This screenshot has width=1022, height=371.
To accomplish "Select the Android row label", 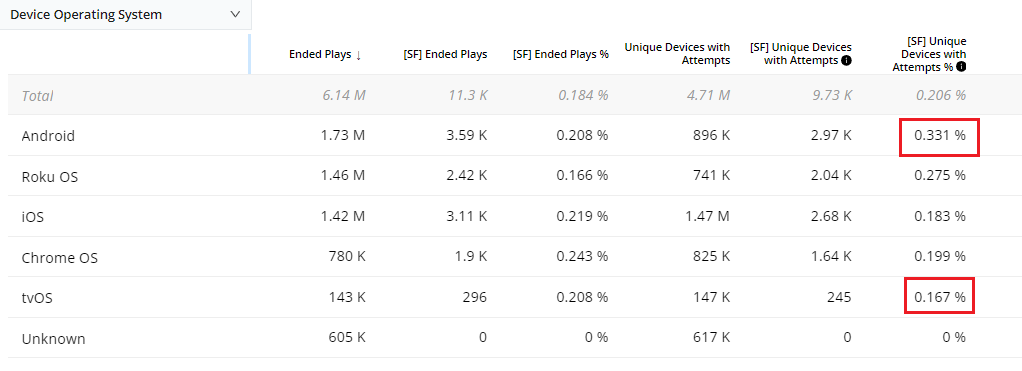I will point(48,136).
